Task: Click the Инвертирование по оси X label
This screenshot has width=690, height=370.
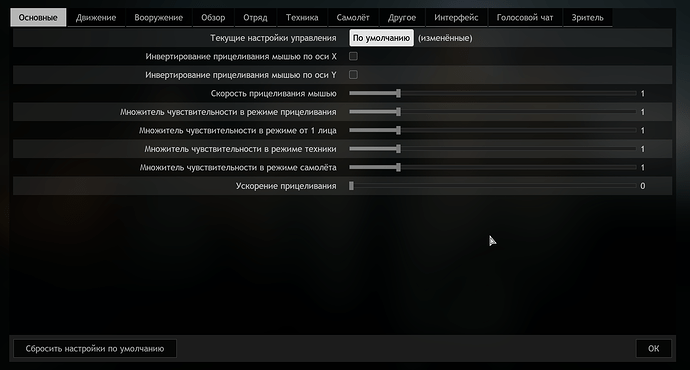Action: pos(241,57)
